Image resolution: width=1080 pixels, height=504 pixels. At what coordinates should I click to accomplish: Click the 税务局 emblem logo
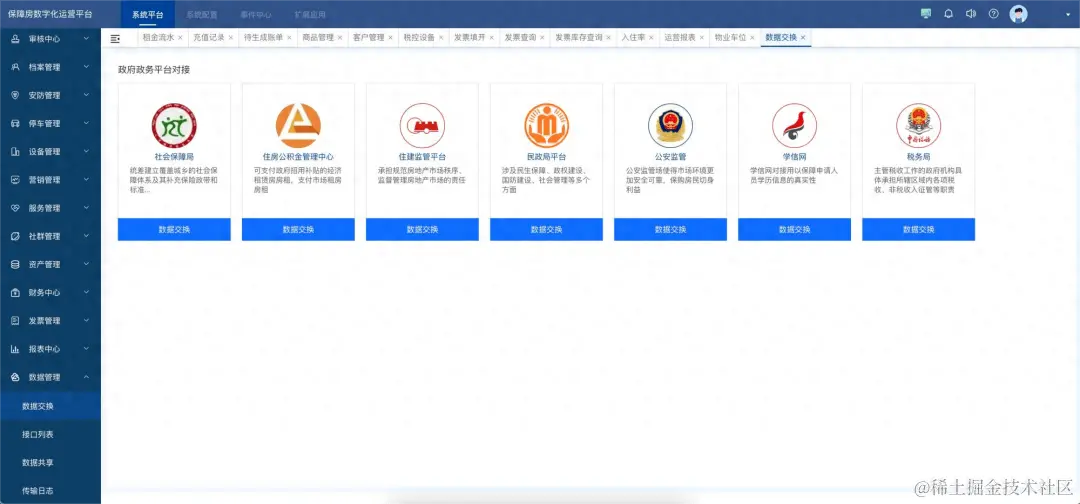[x=918, y=125]
